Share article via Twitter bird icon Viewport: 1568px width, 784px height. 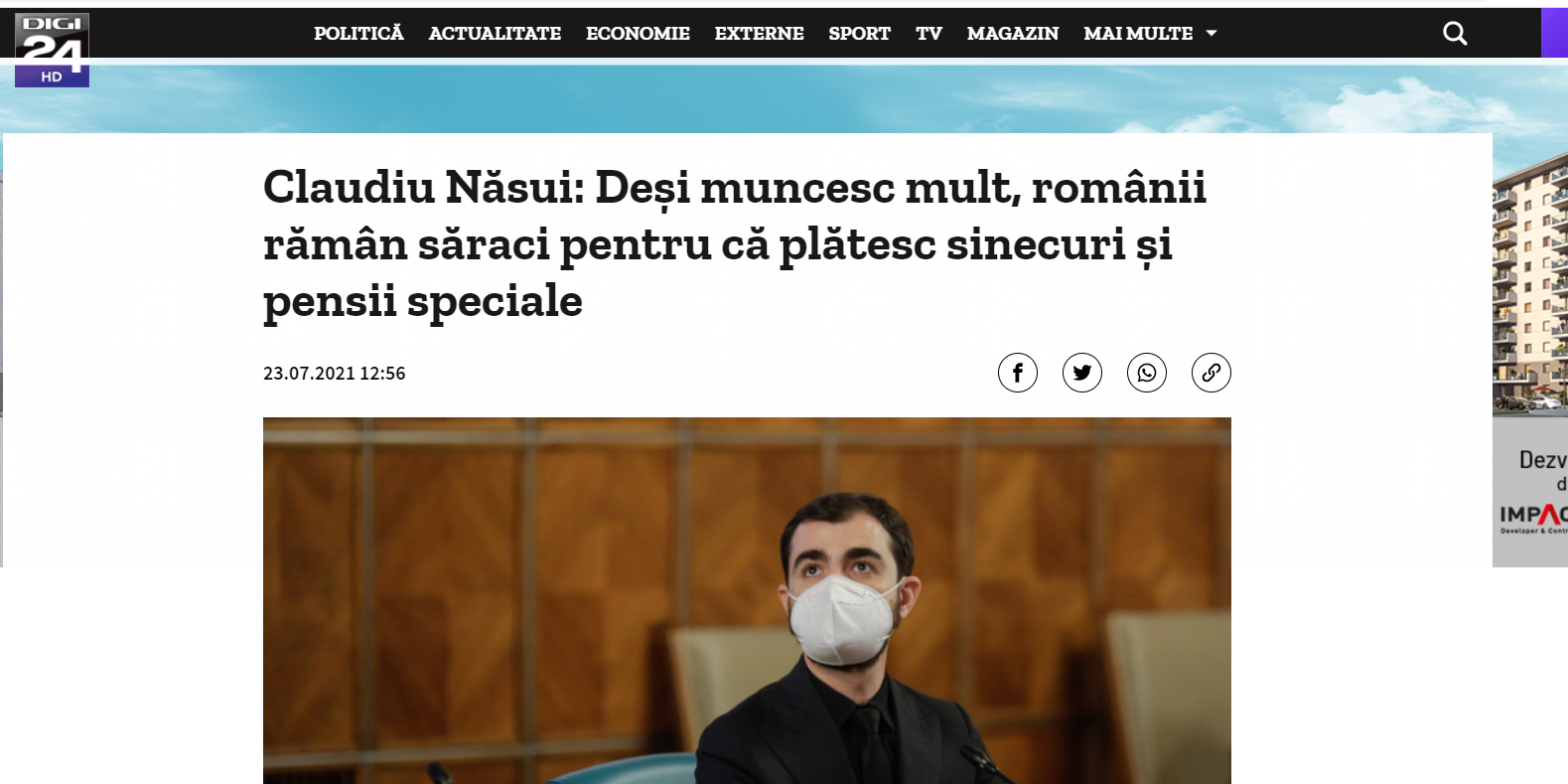click(1082, 373)
